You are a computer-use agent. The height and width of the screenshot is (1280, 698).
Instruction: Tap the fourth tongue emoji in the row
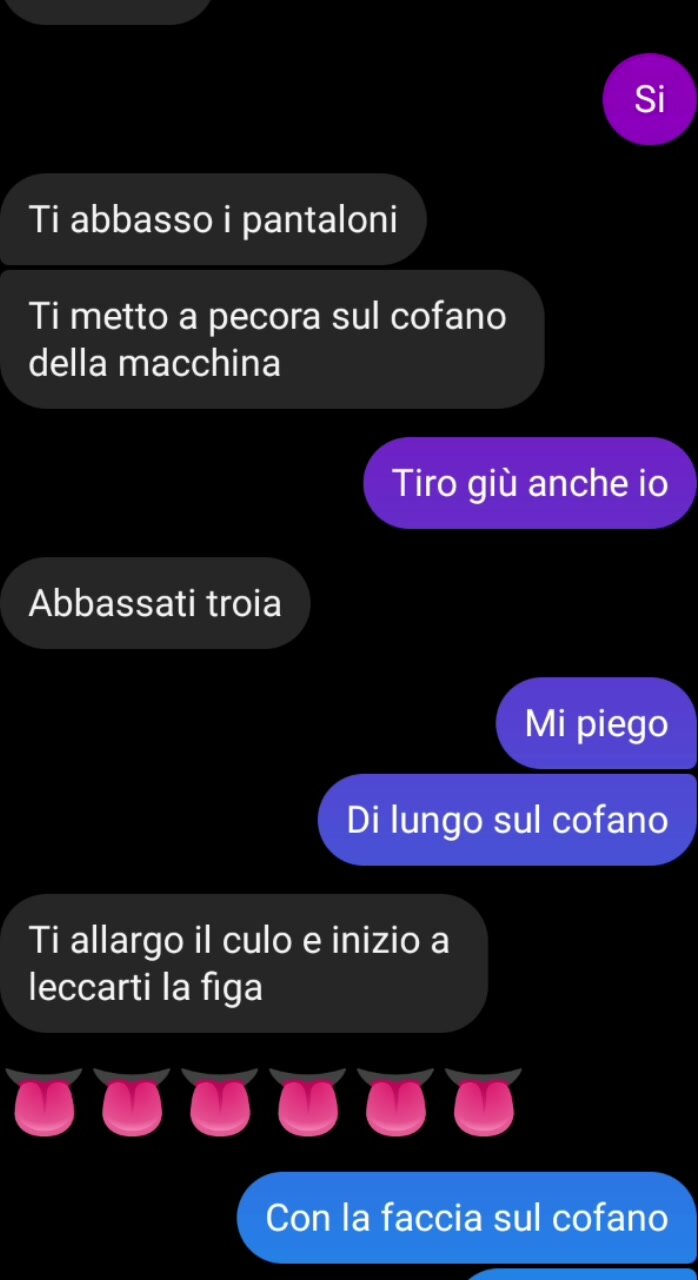click(x=307, y=1102)
